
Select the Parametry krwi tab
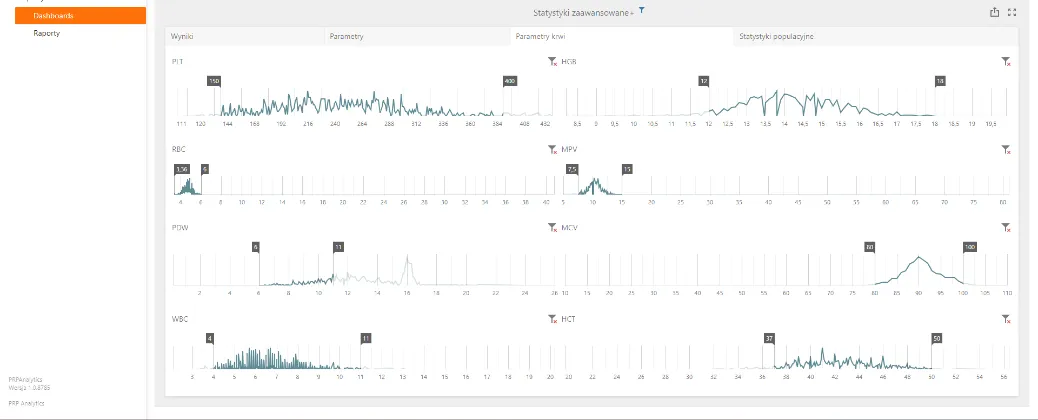(621, 36)
